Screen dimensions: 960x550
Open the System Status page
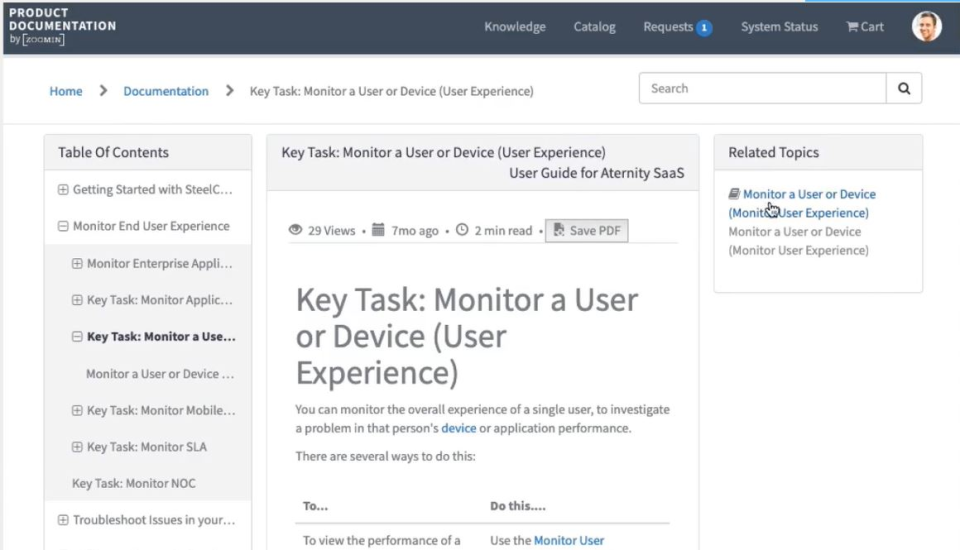(779, 27)
